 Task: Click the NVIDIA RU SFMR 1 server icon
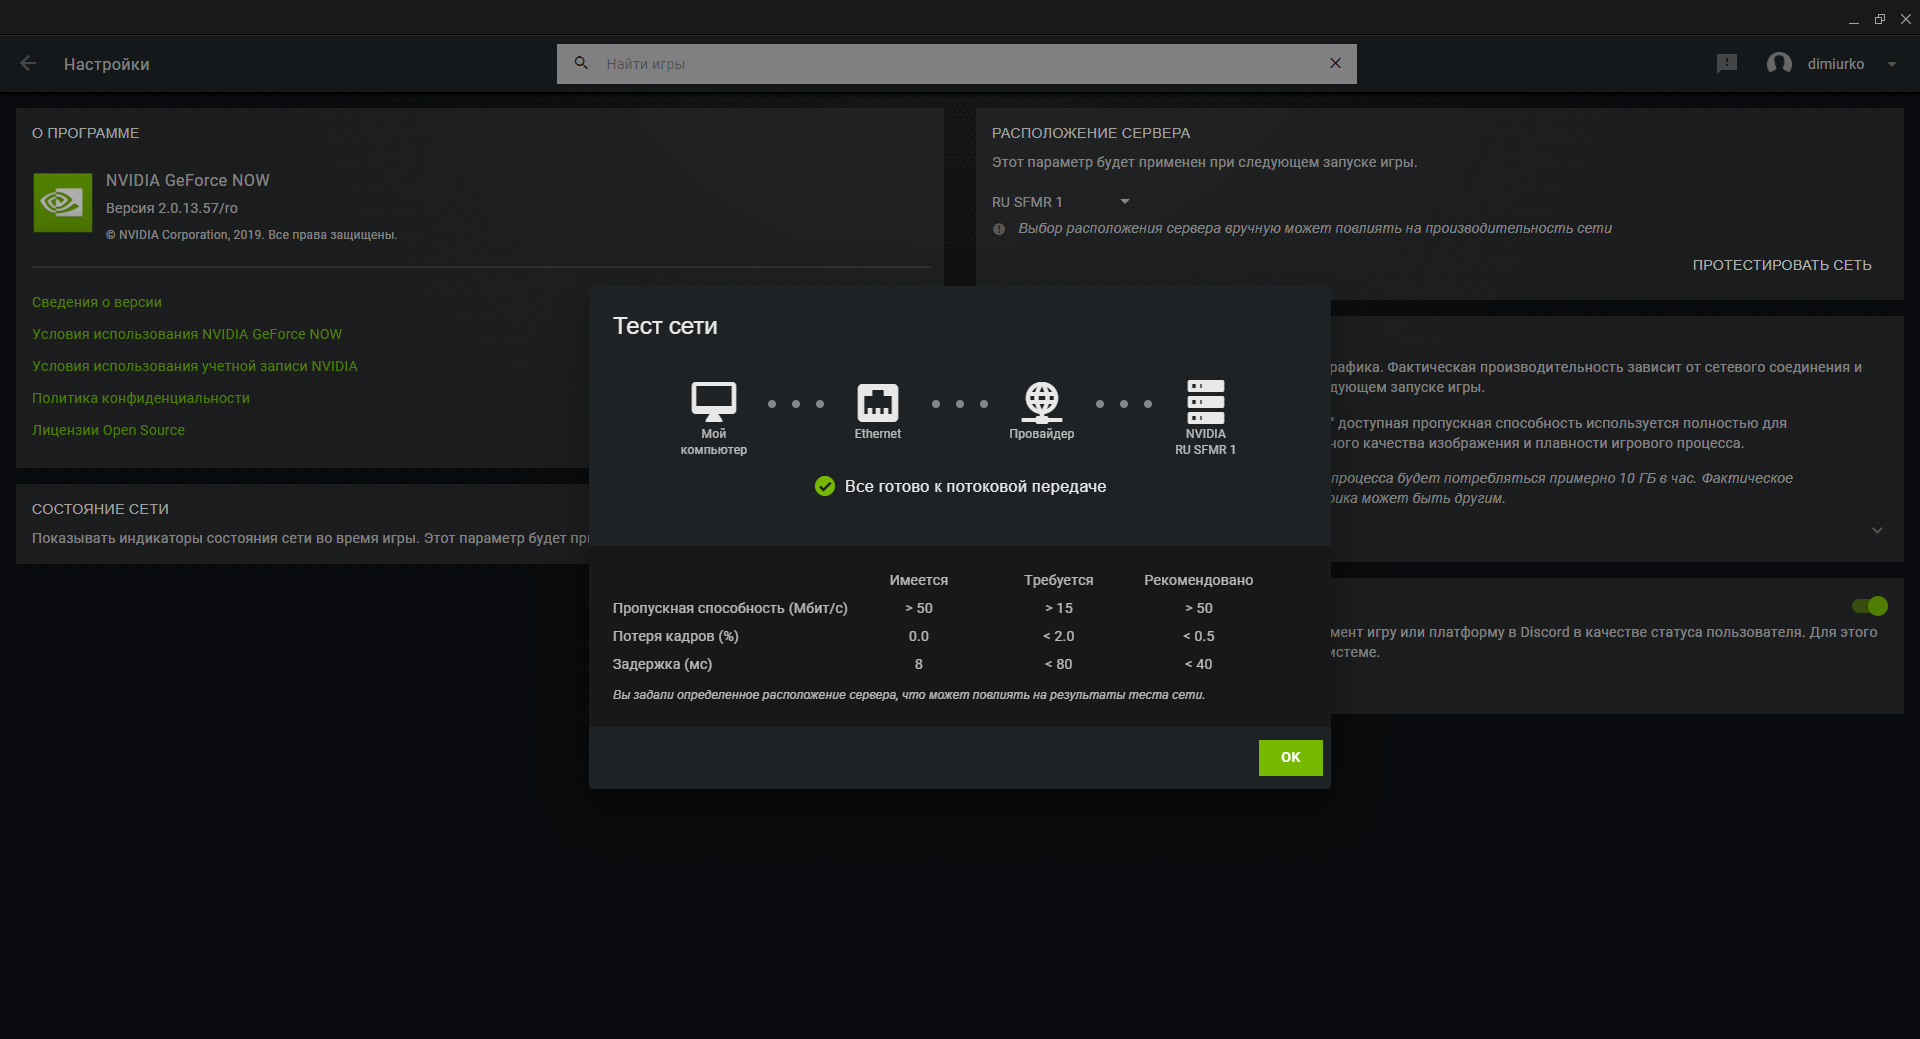pyautogui.click(x=1206, y=402)
